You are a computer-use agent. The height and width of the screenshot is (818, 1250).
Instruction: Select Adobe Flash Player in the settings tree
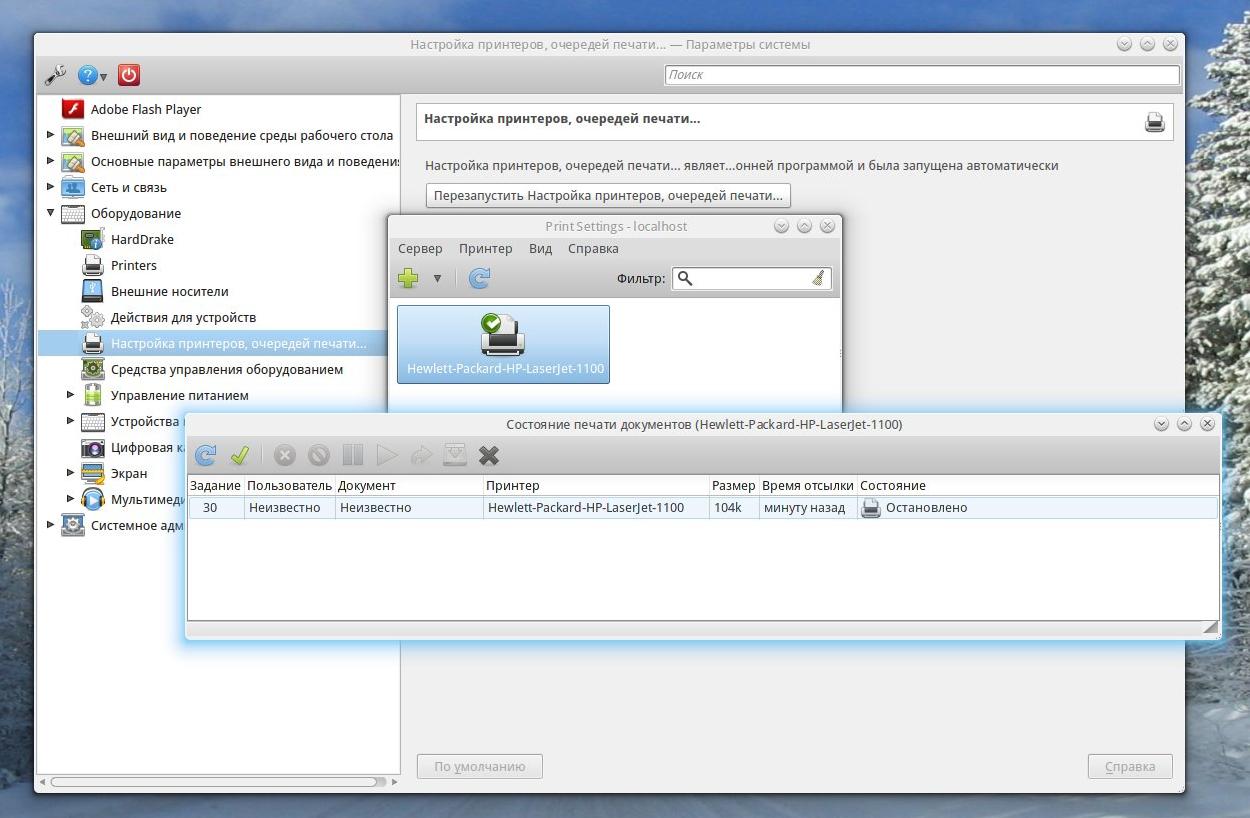coord(146,109)
